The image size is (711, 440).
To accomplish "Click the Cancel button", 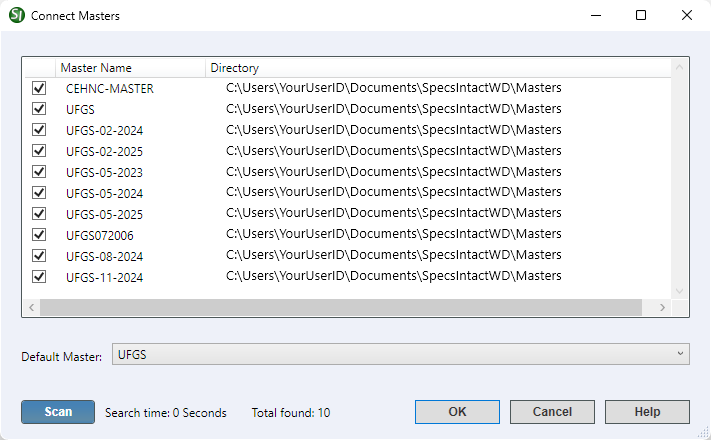I will [x=552, y=412].
